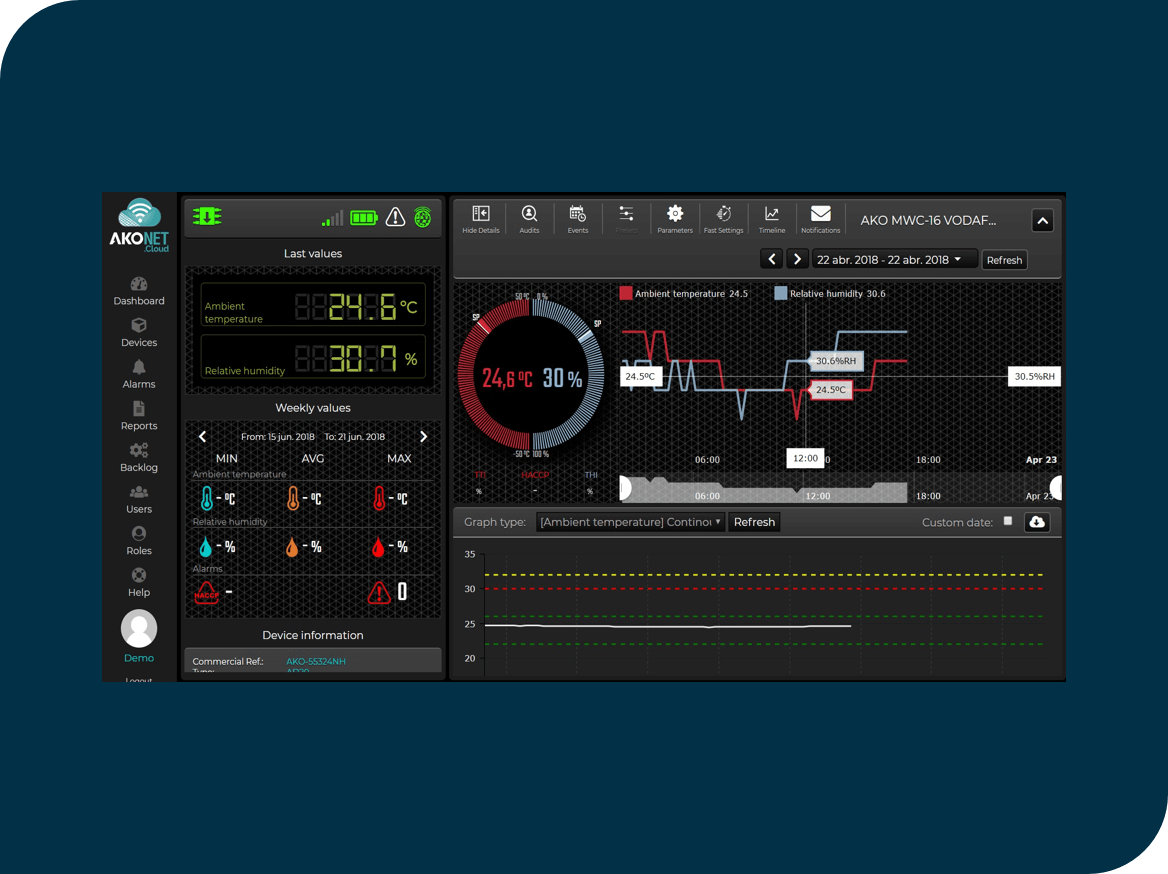Collapse the device panel with chevron
Image resolution: width=1168 pixels, height=874 pixels.
pos(1042,221)
